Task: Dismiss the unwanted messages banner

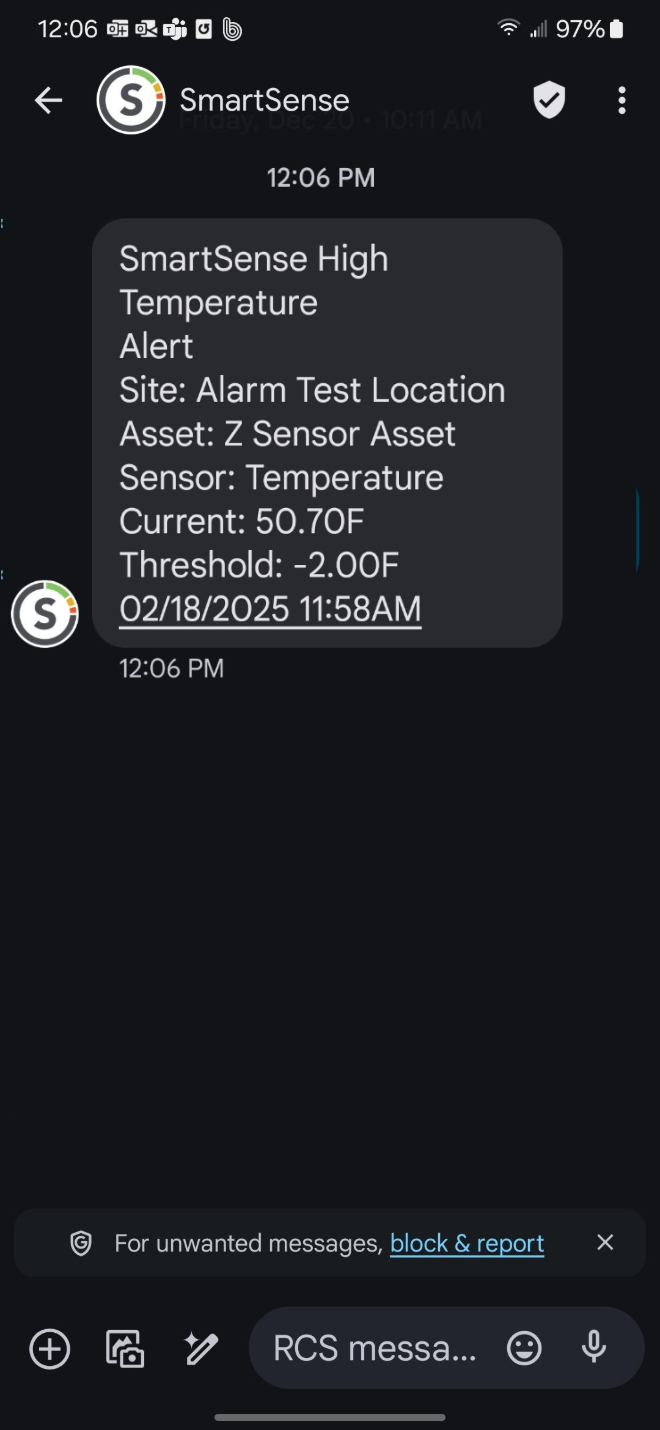Action: (x=605, y=1242)
